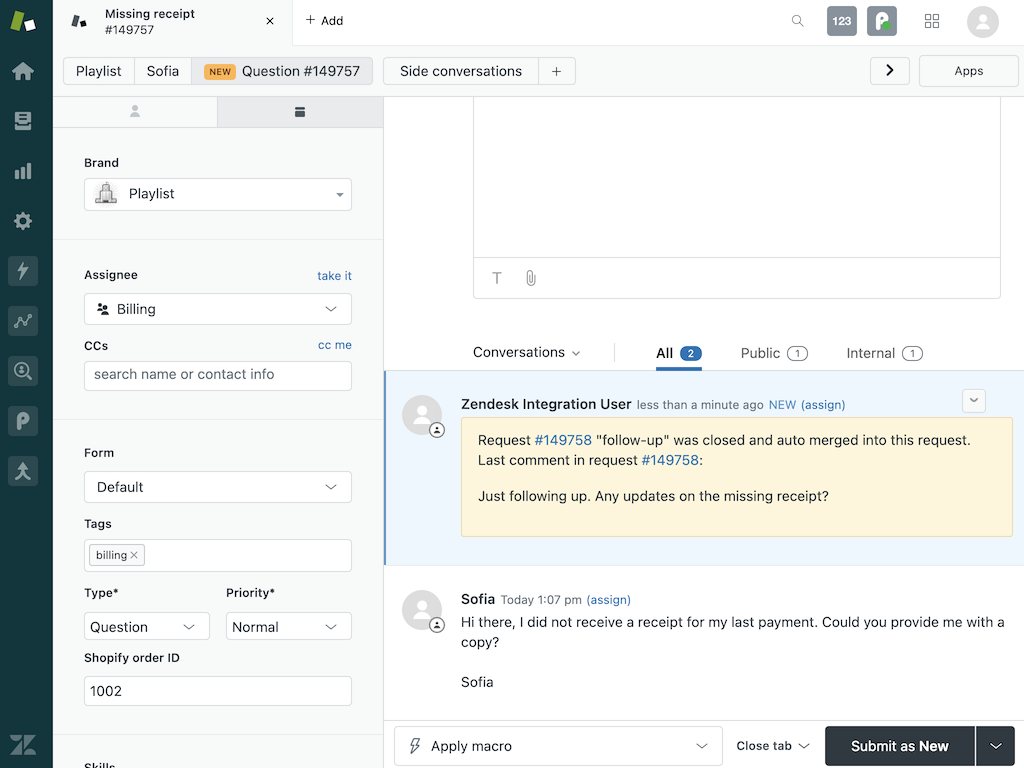
Task: Open the products grid icon
Action: [932, 21]
